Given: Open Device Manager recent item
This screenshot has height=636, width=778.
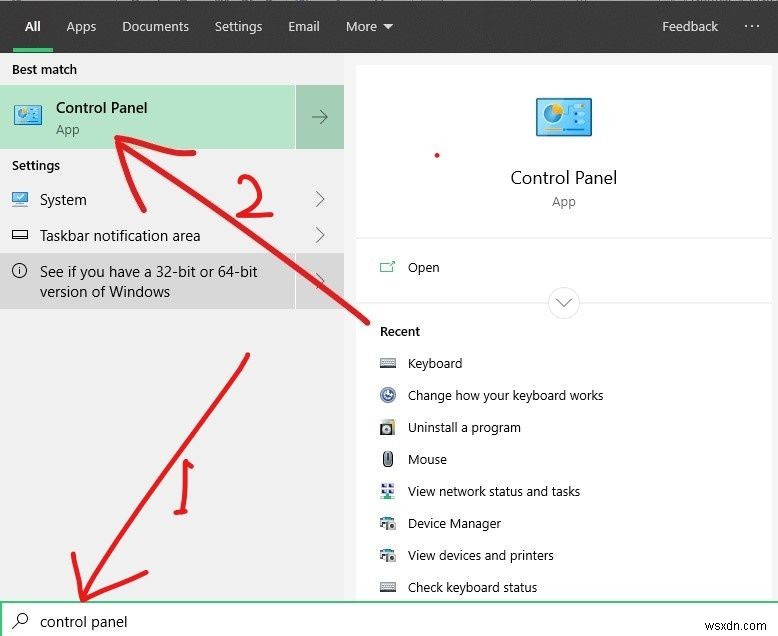Looking at the screenshot, I should point(454,523).
